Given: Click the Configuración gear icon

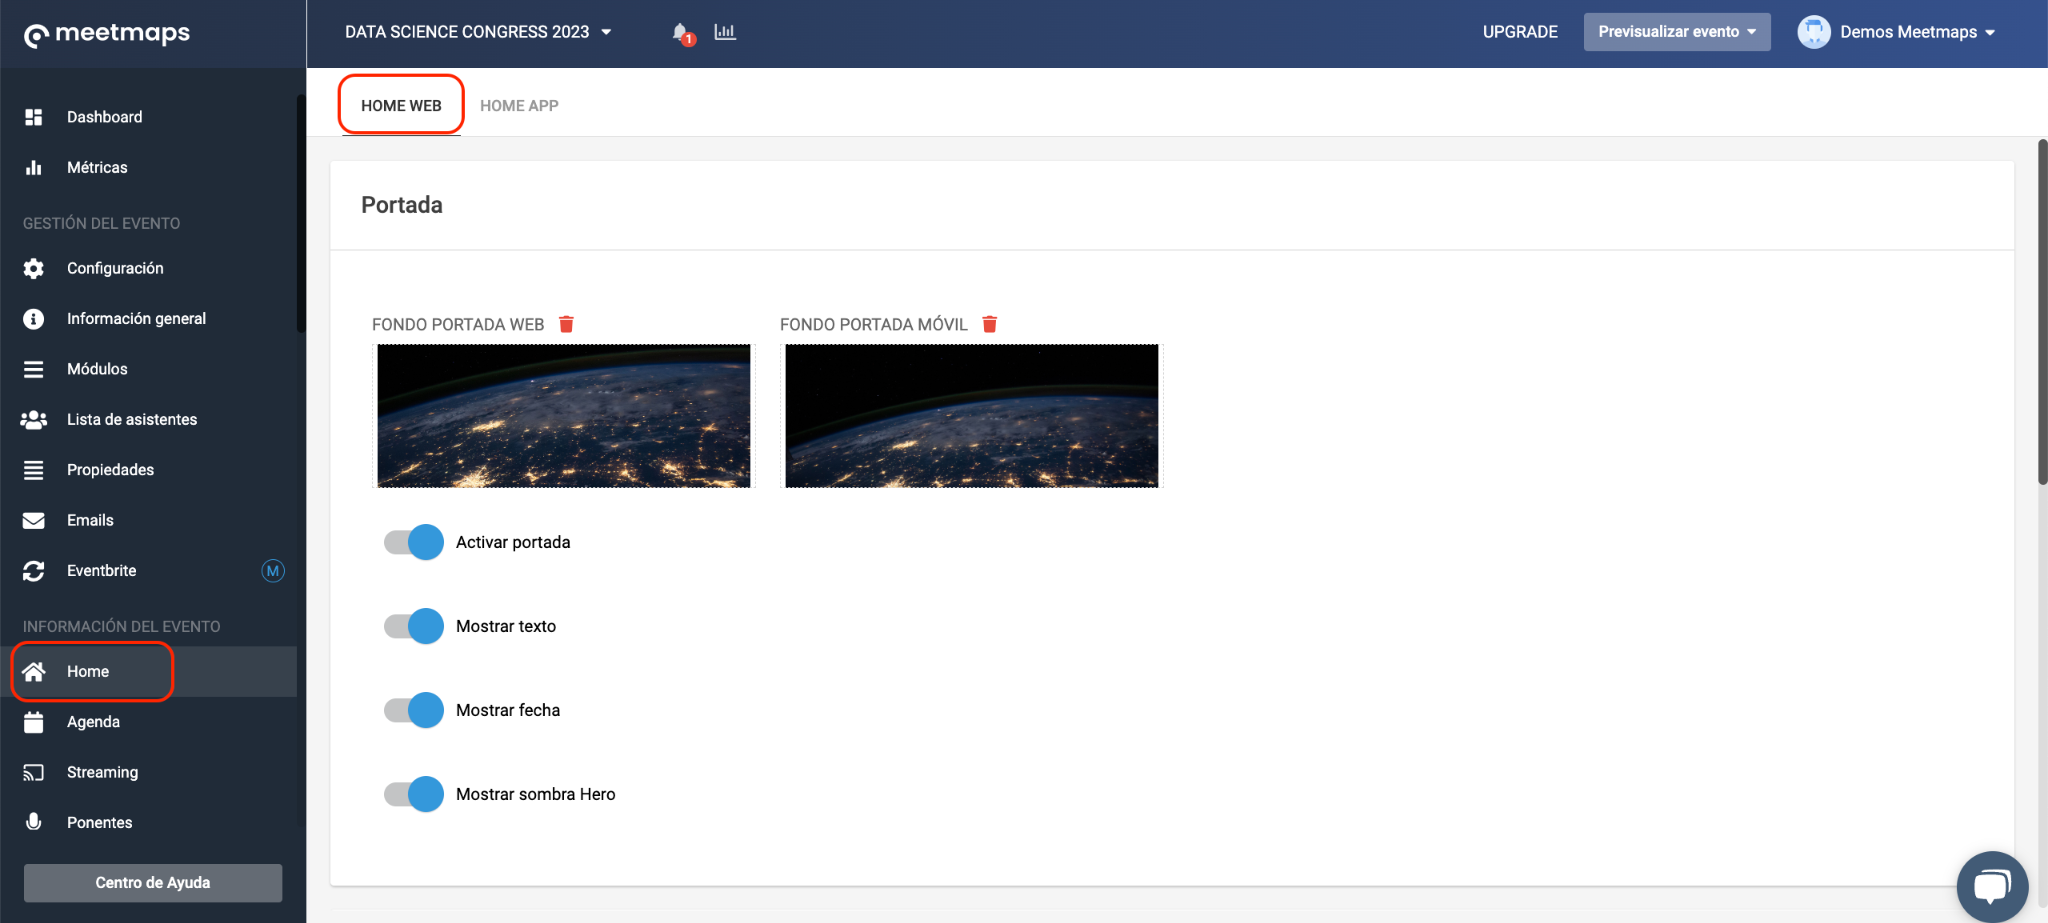Looking at the screenshot, I should (x=34, y=268).
